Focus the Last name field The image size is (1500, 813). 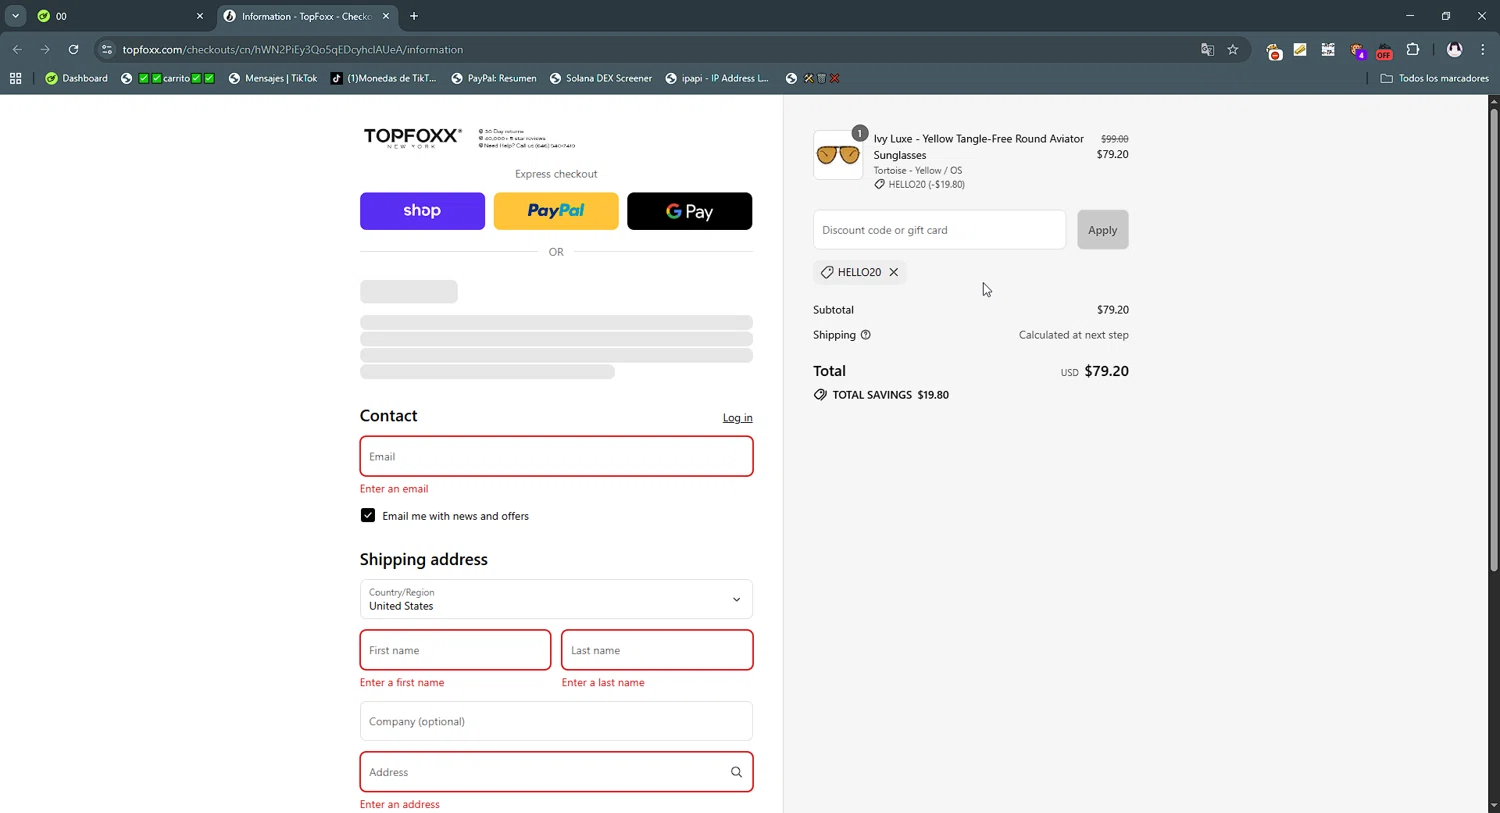pos(657,650)
